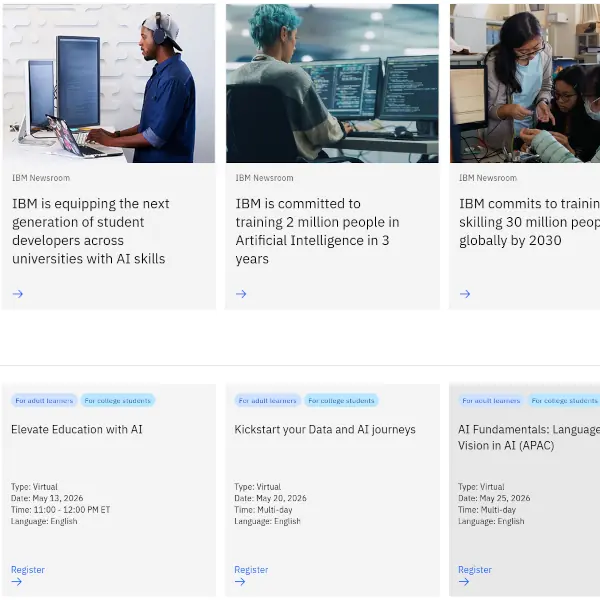The image size is (600, 600).
Task: Open photo of man wearing headphones at laptop
Action: 109,83
